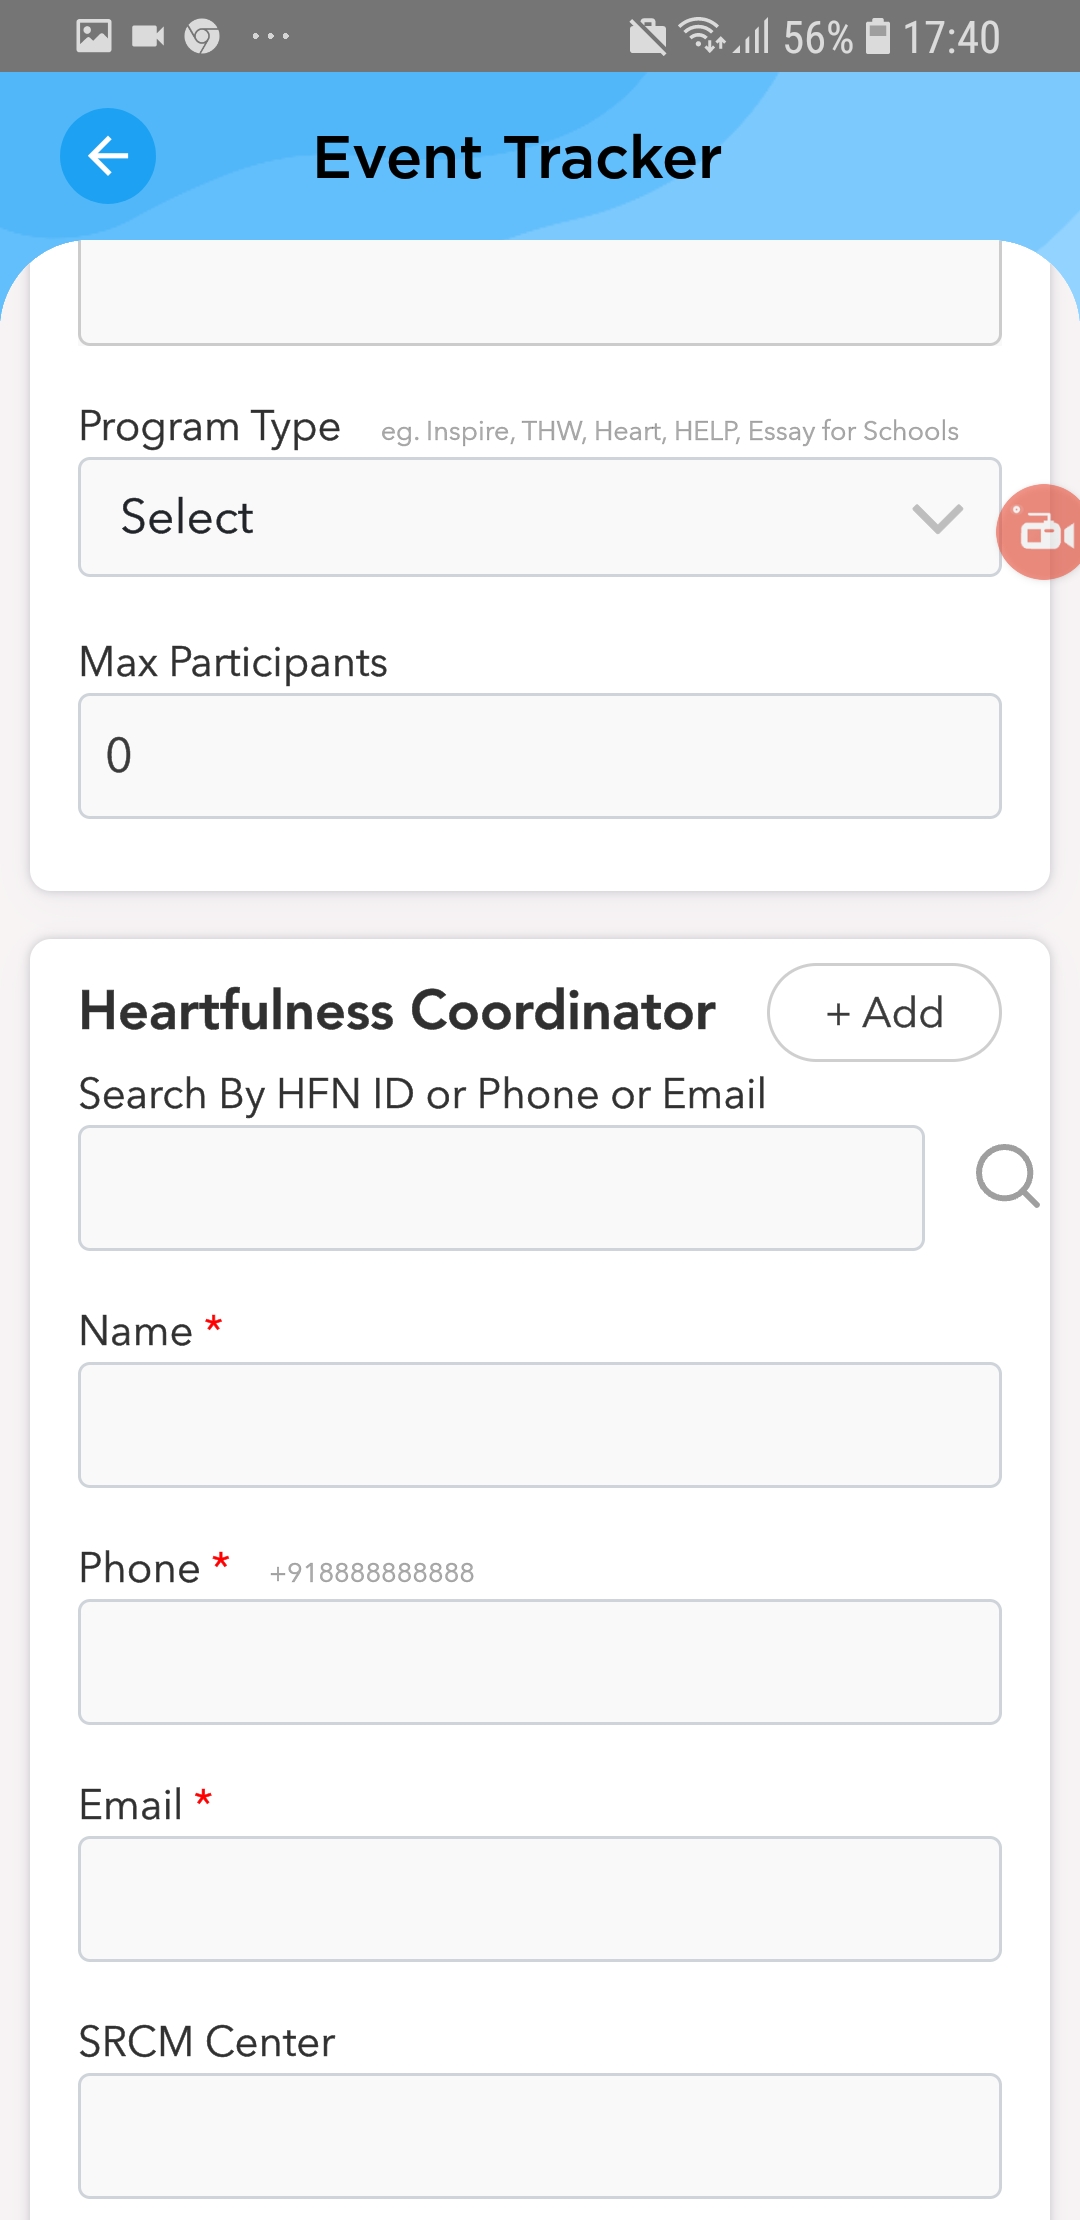
Task: Tap the Email input field
Action: click(x=540, y=1899)
